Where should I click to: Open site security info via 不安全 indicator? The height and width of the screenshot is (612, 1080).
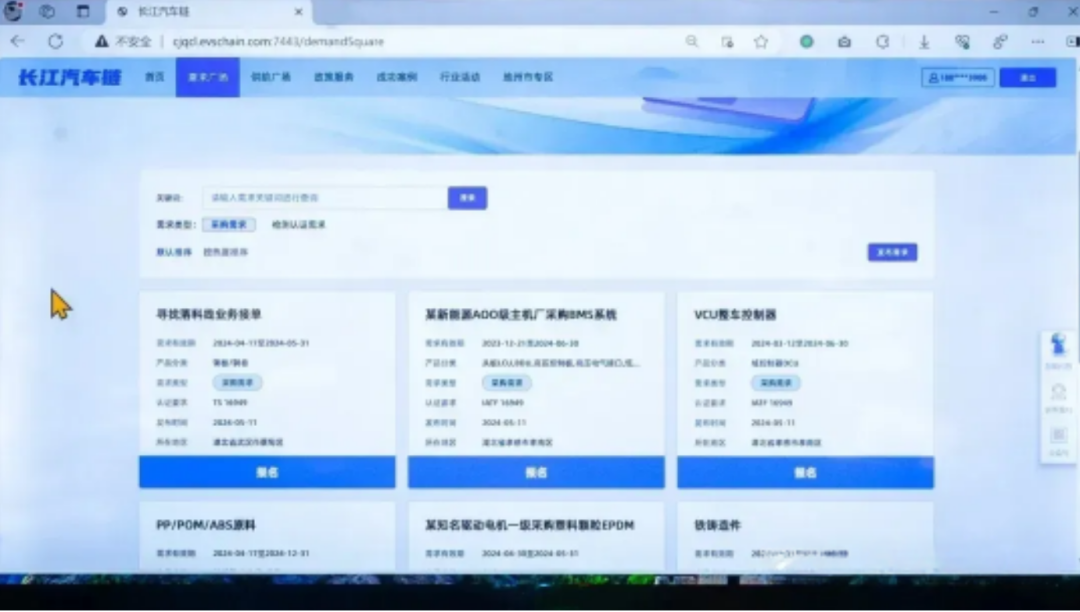(x=123, y=42)
